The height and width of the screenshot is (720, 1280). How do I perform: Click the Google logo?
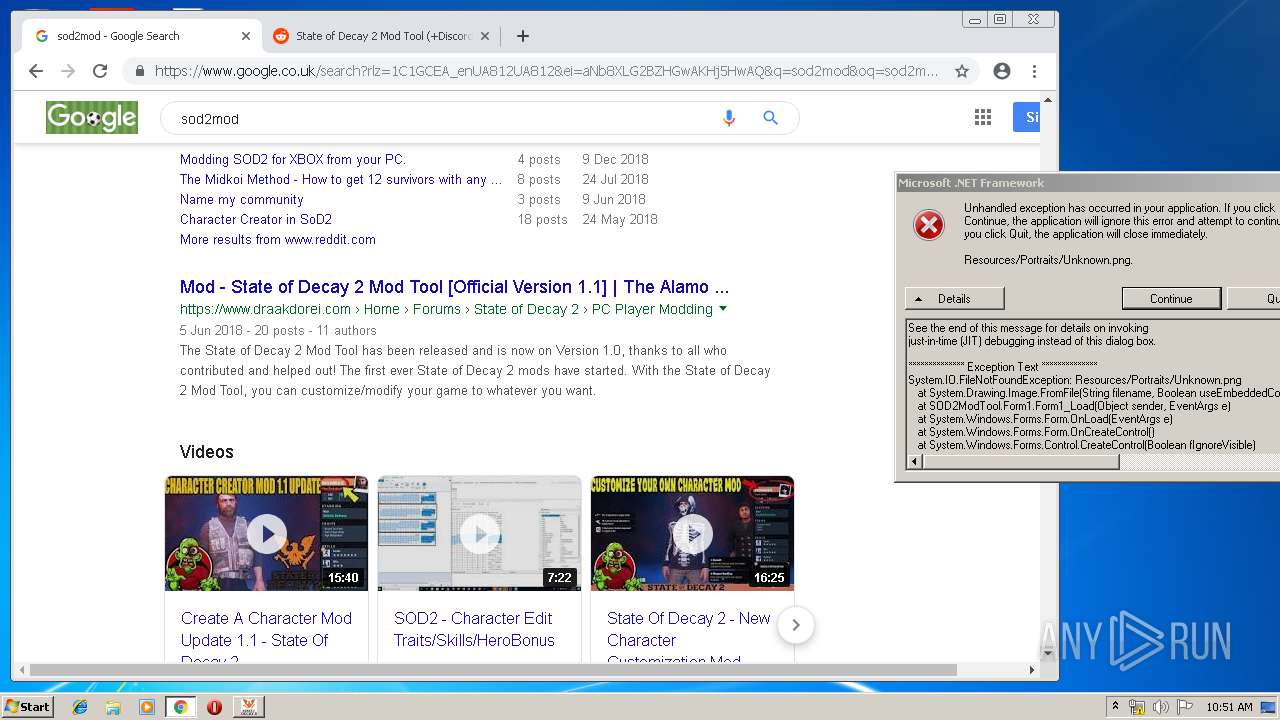pyautogui.click(x=92, y=118)
